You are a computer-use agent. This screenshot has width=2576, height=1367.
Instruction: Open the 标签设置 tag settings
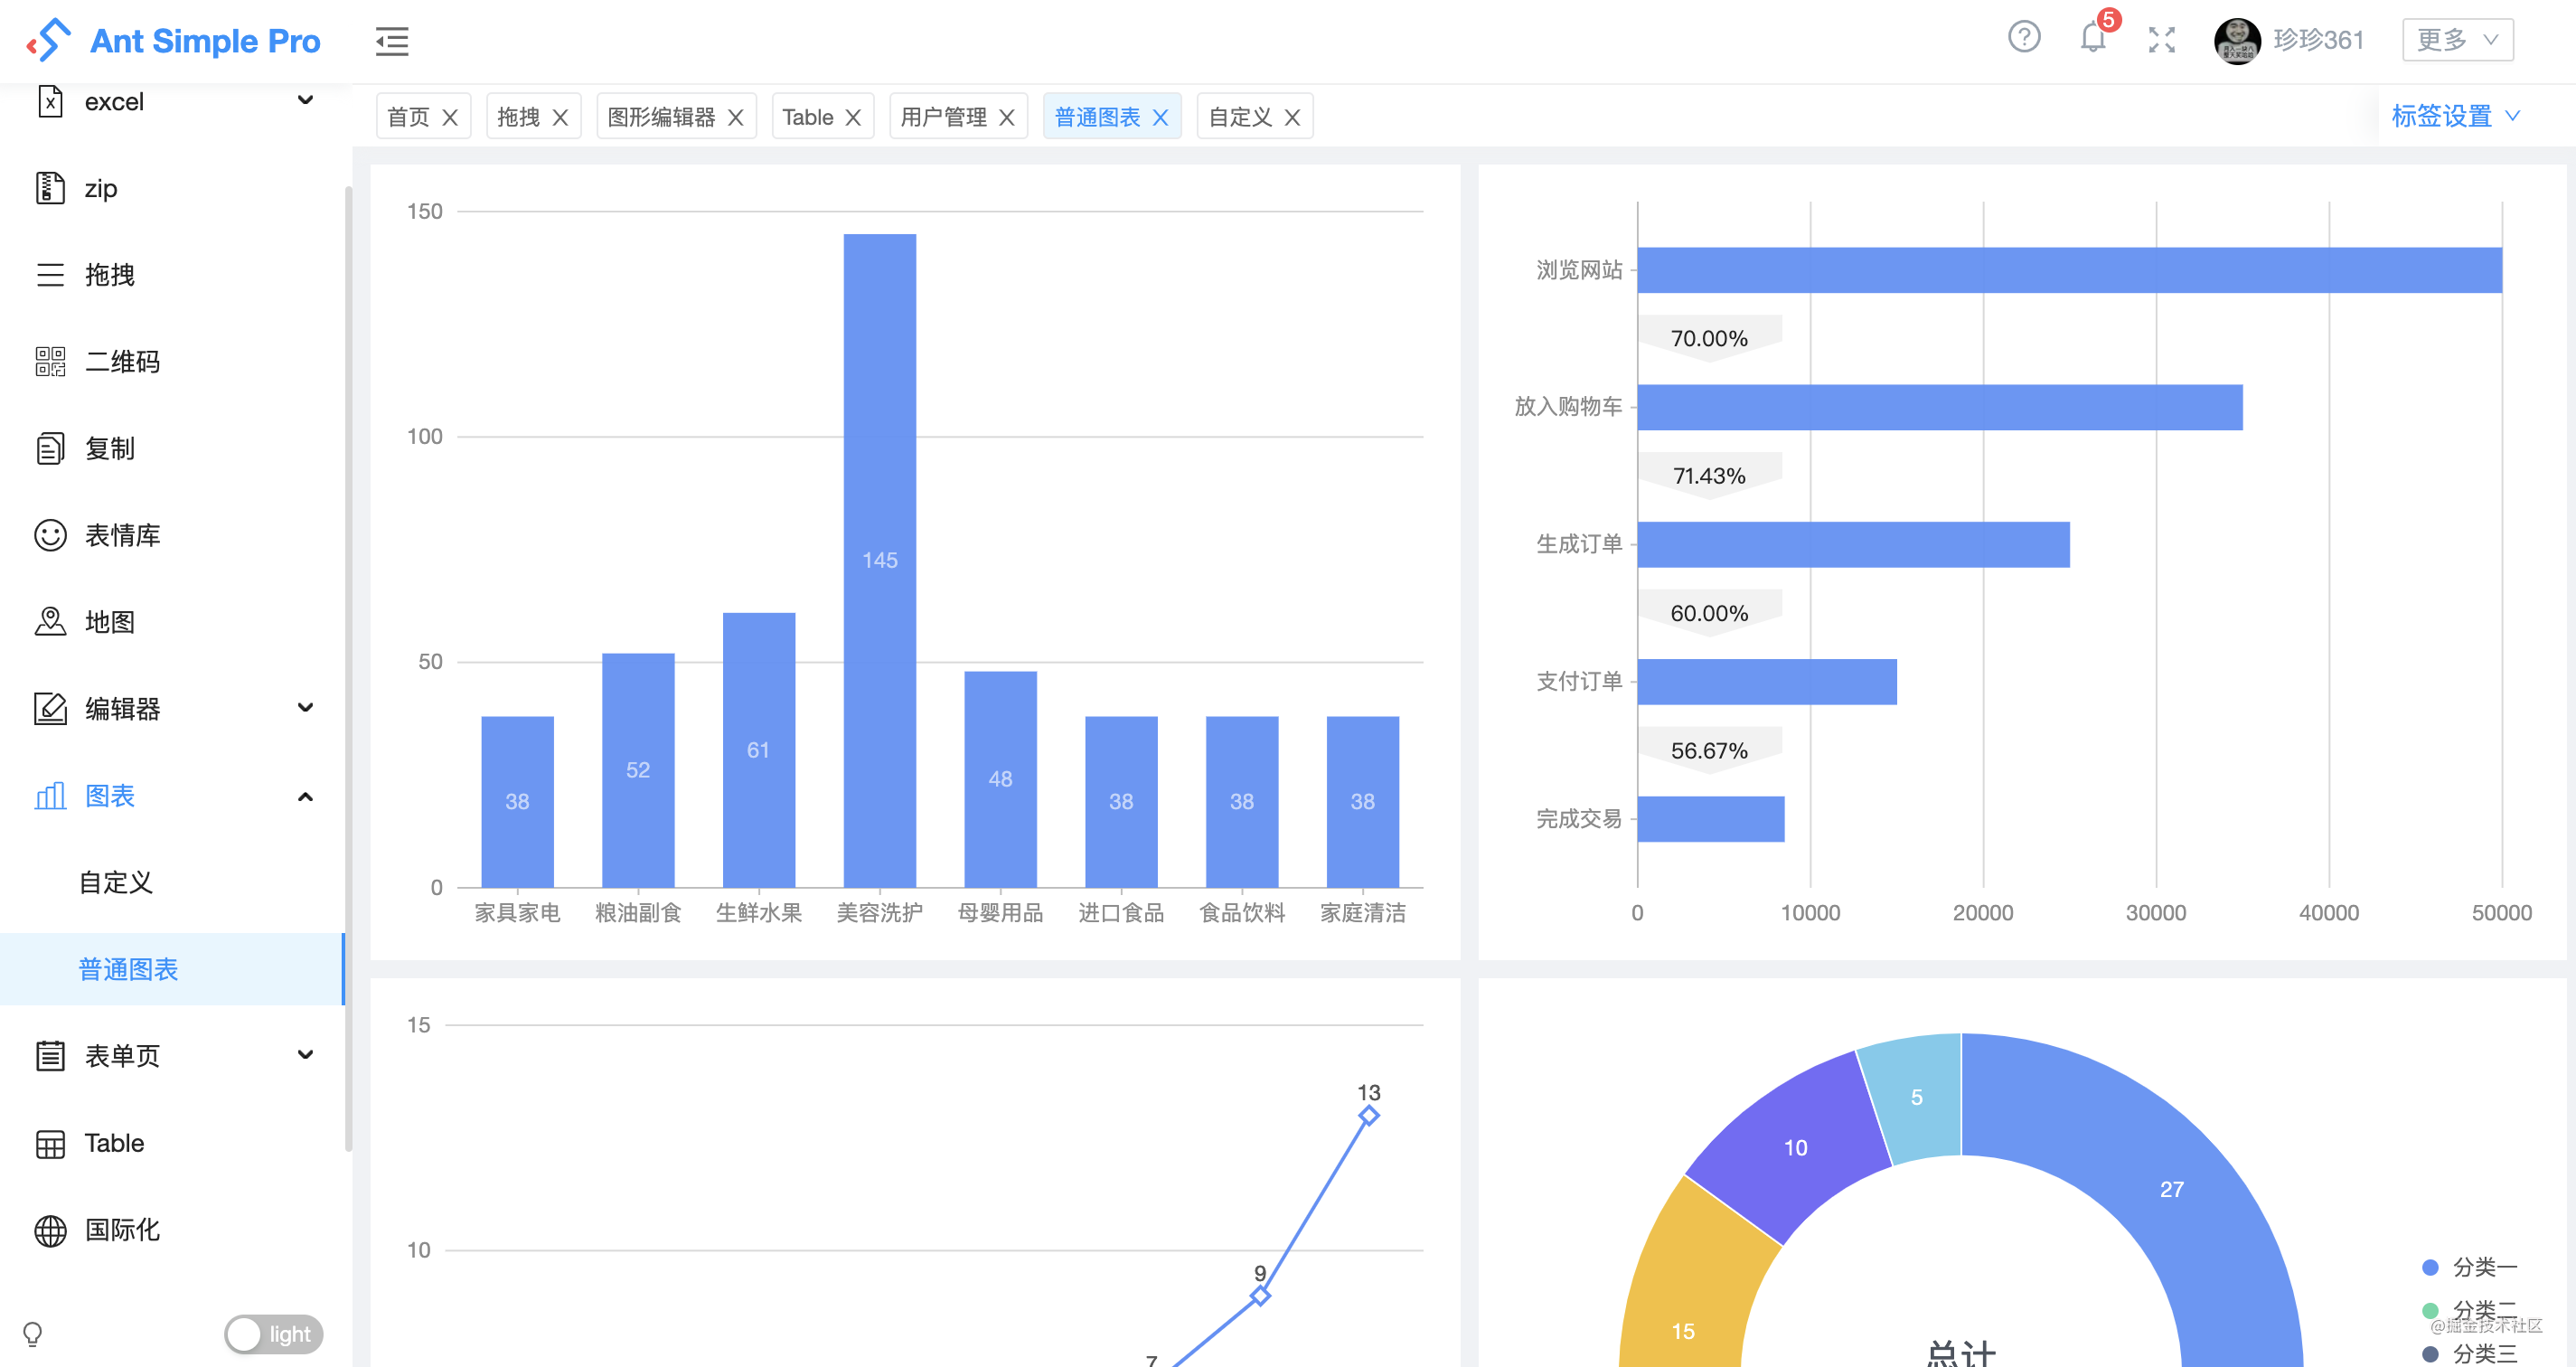pos(2446,116)
